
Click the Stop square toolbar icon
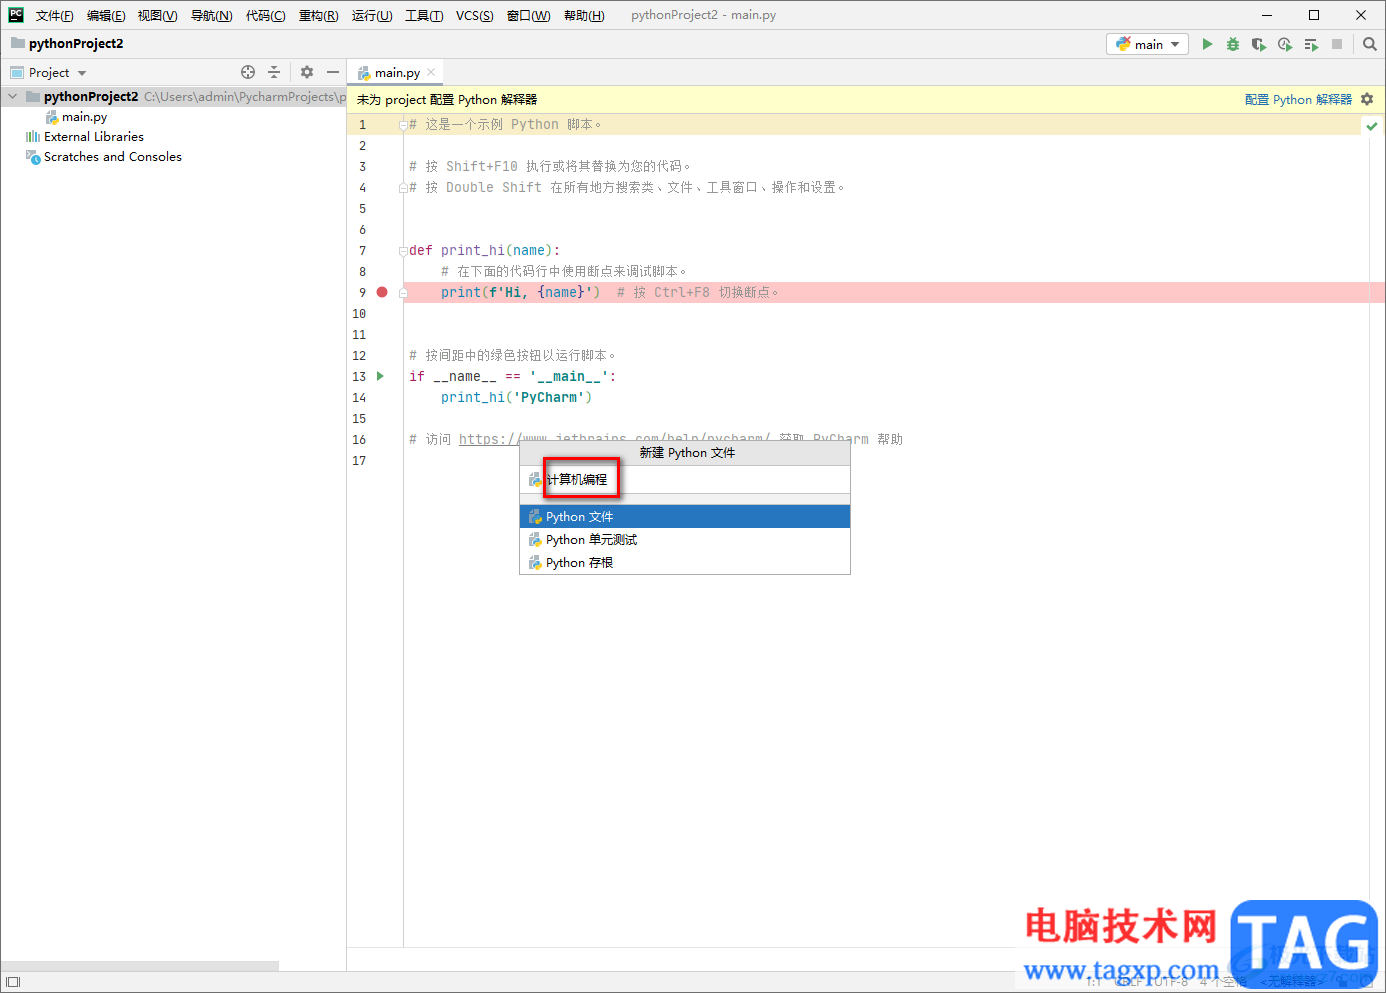click(1337, 44)
